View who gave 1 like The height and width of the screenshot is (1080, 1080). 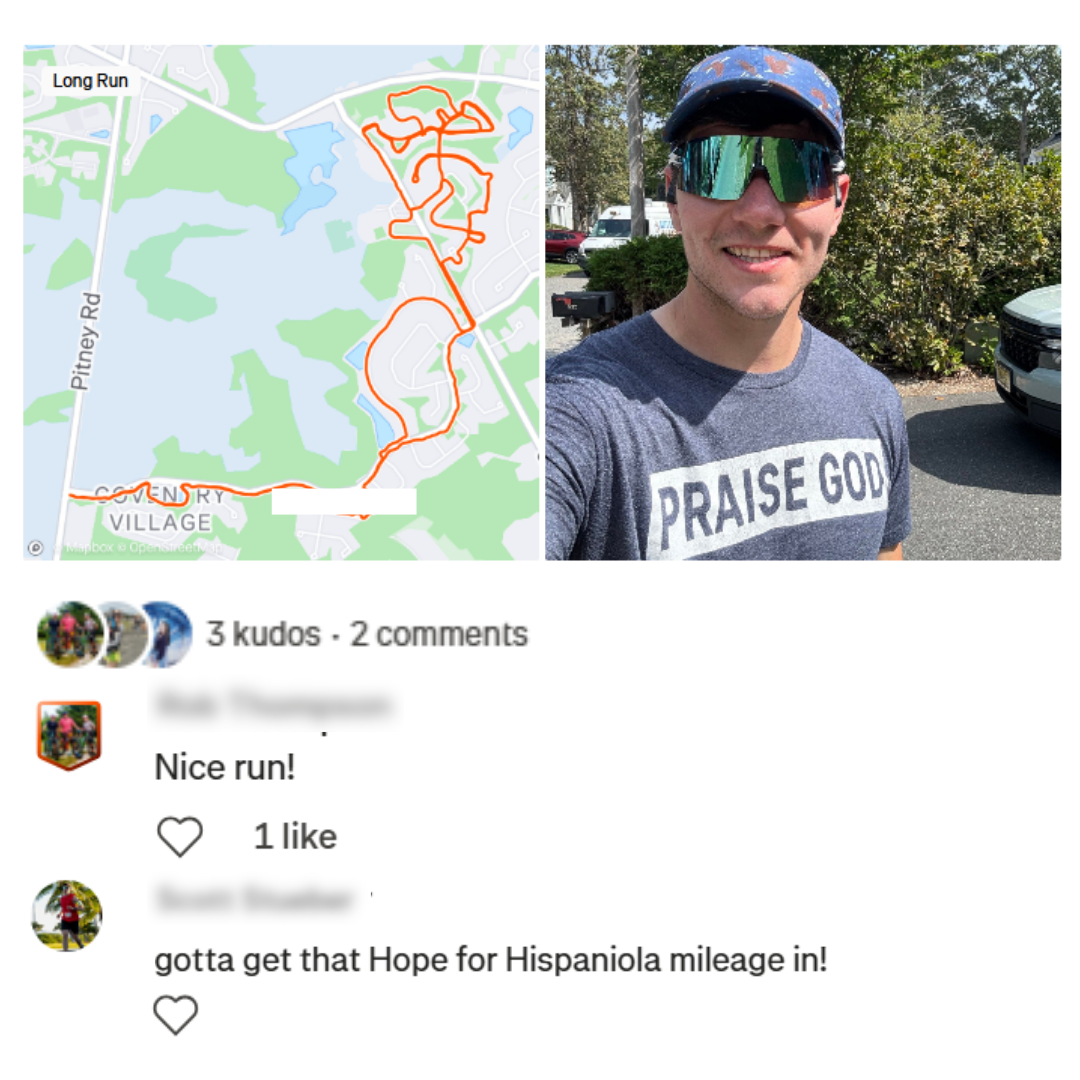click(295, 837)
